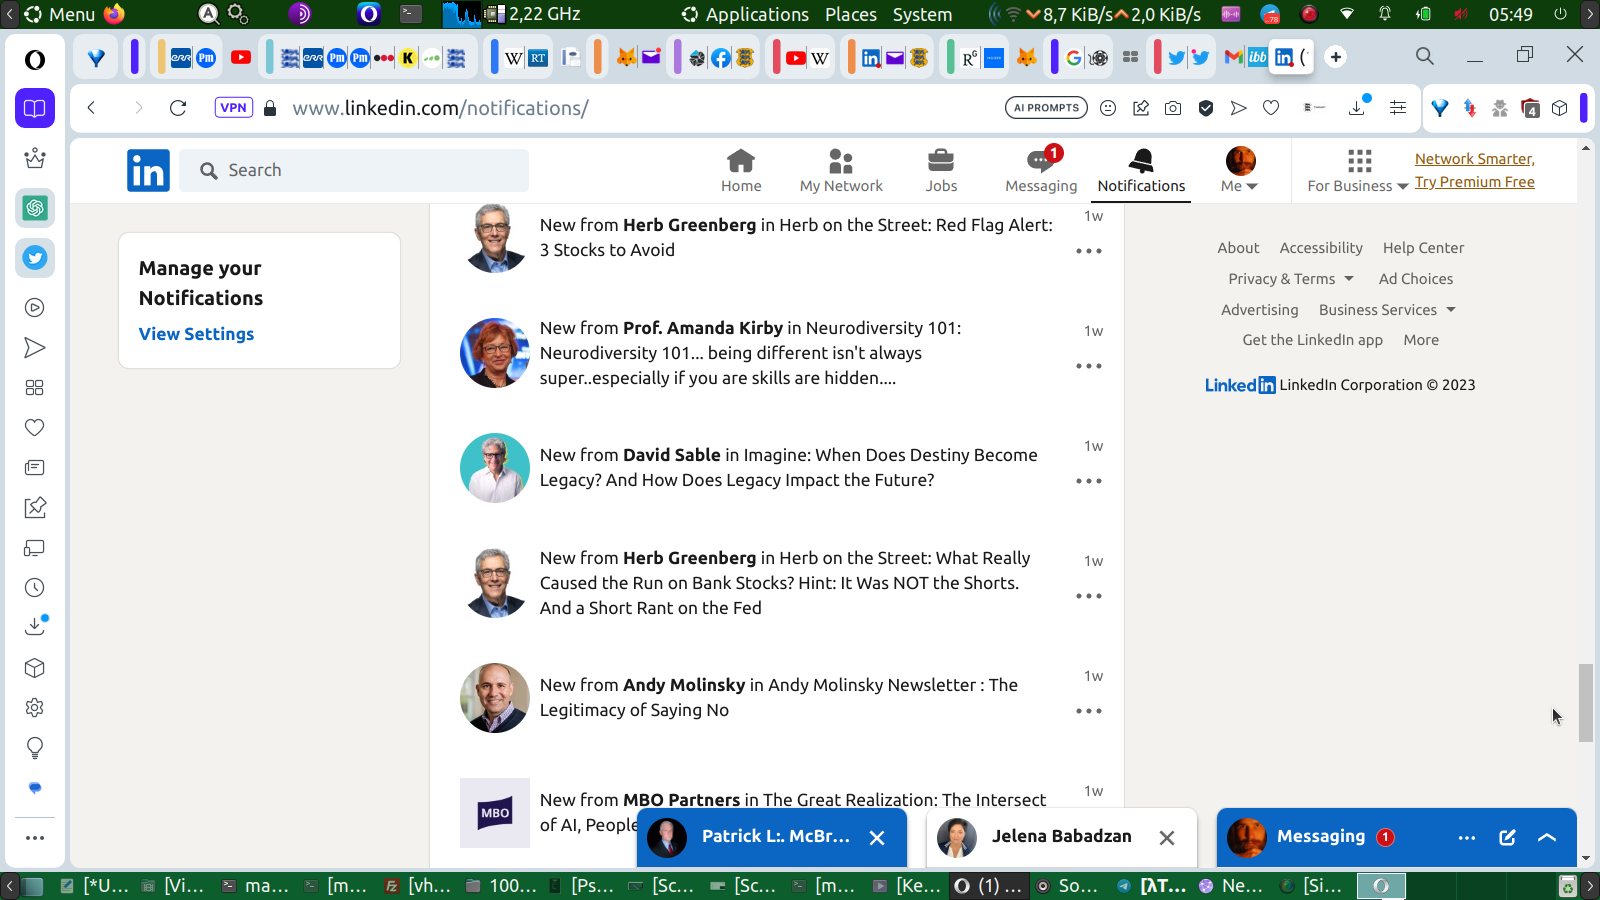Open options for the Neurodiversity 101 notification
The width and height of the screenshot is (1600, 900).
pos(1089,366)
